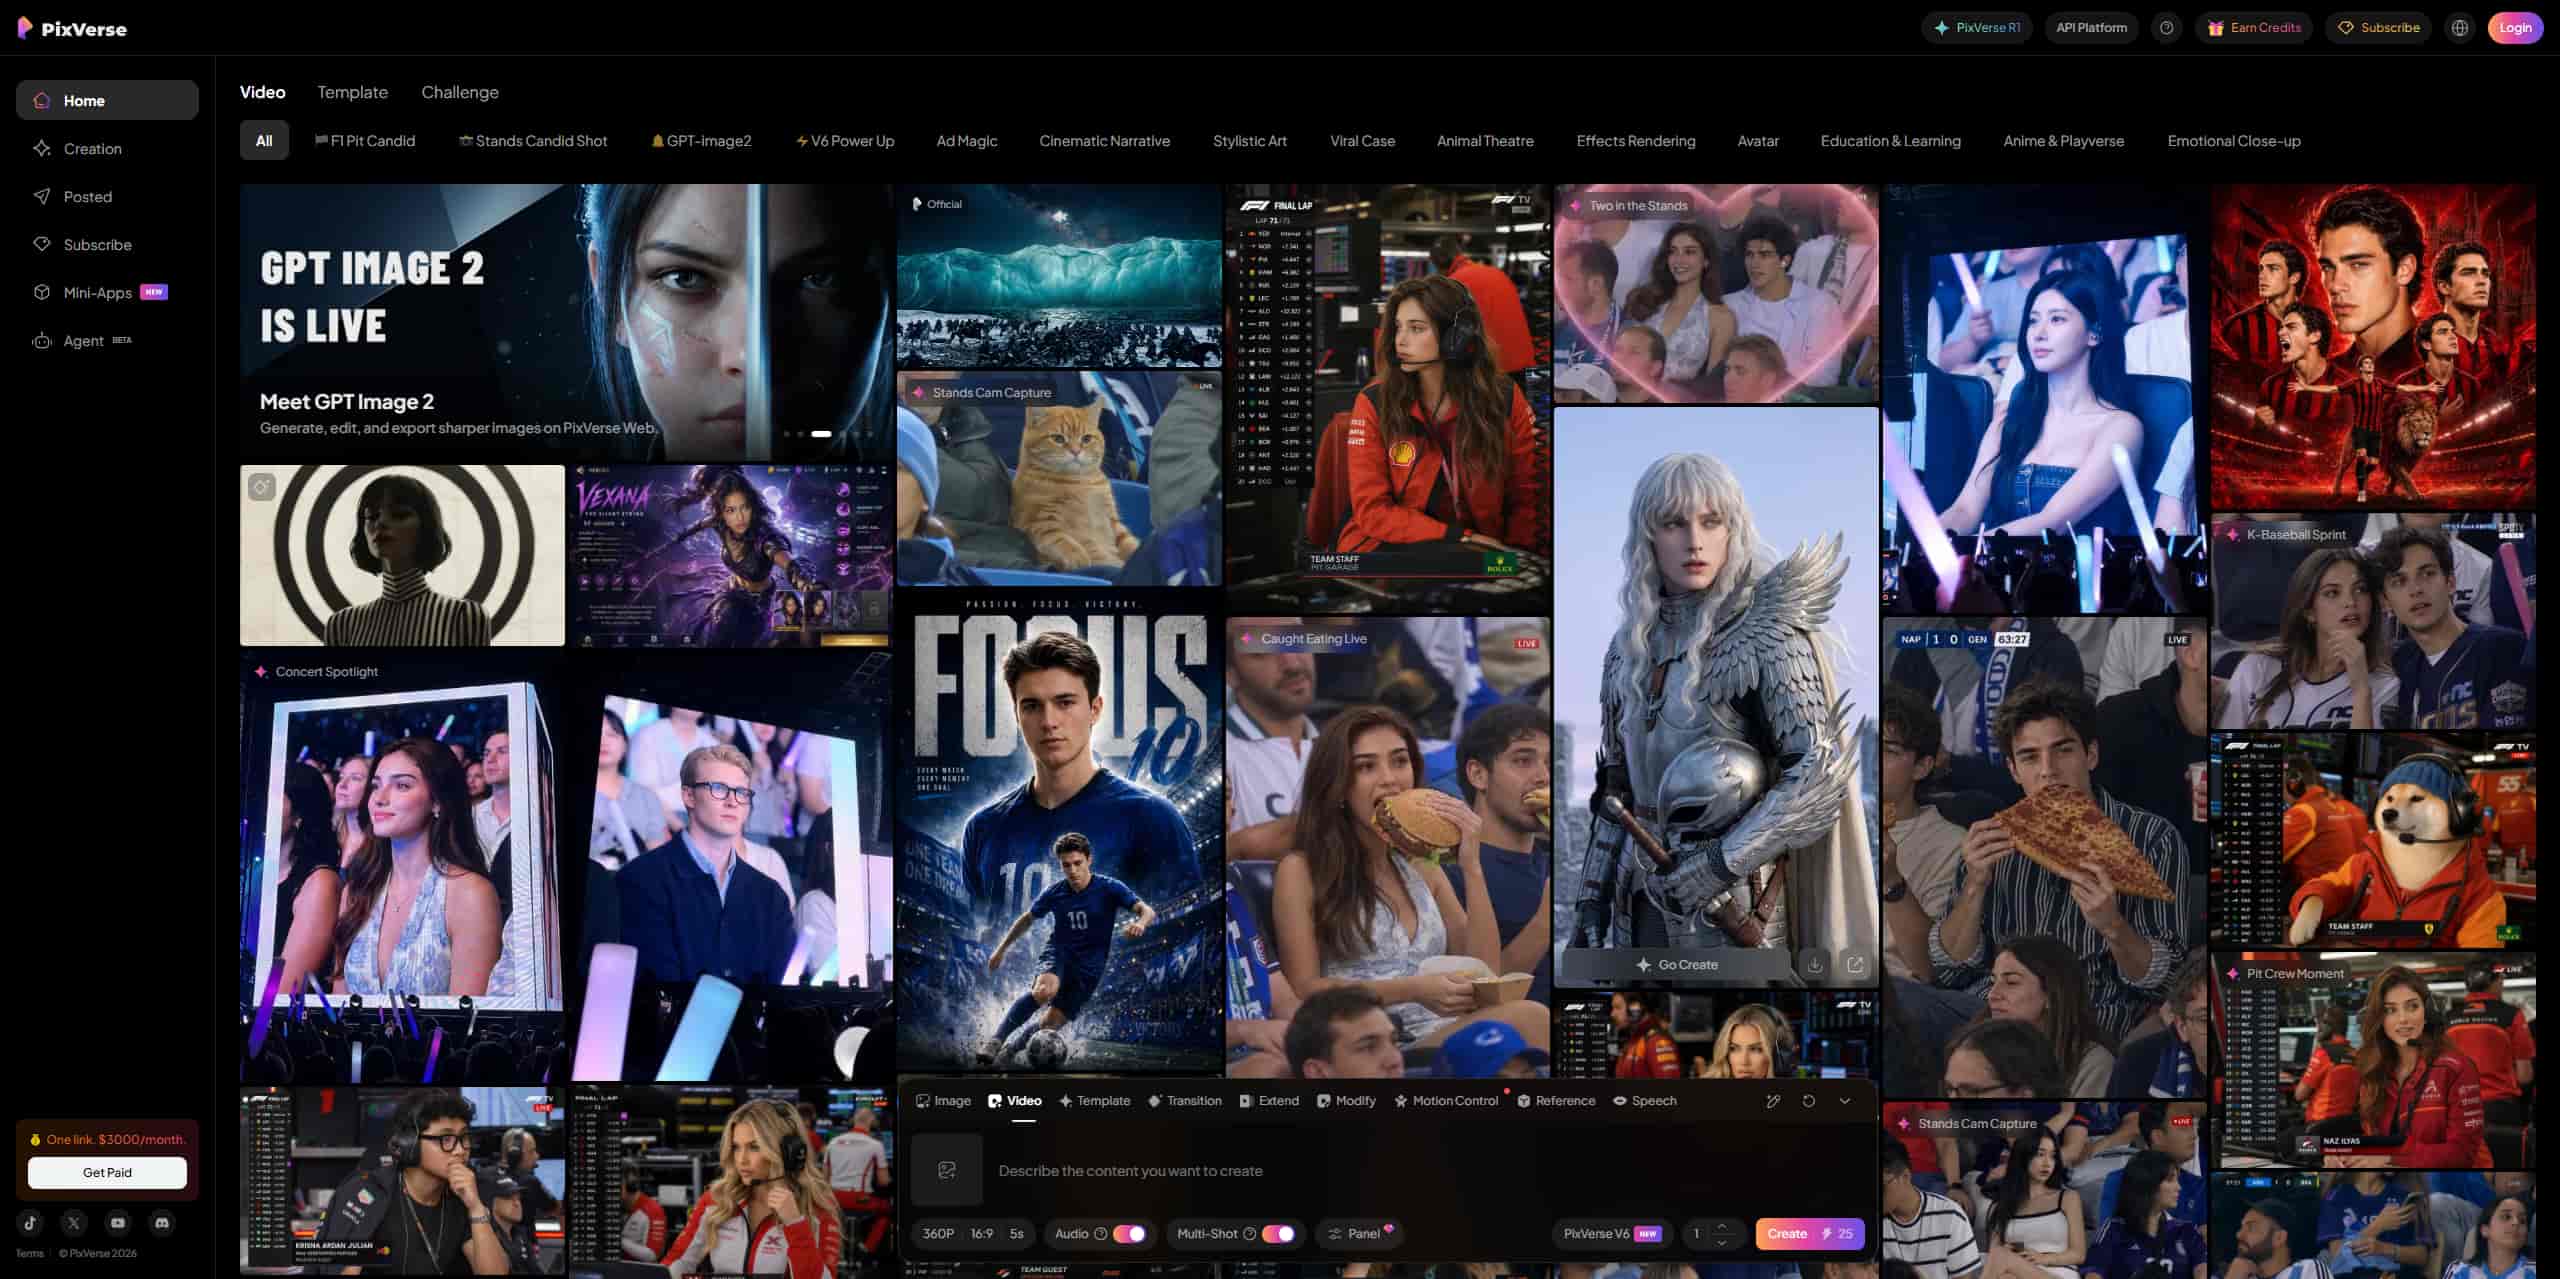2560x1279 pixels.
Task: Open the 16:9 aspect ratio setting
Action: click(982, 1234)
